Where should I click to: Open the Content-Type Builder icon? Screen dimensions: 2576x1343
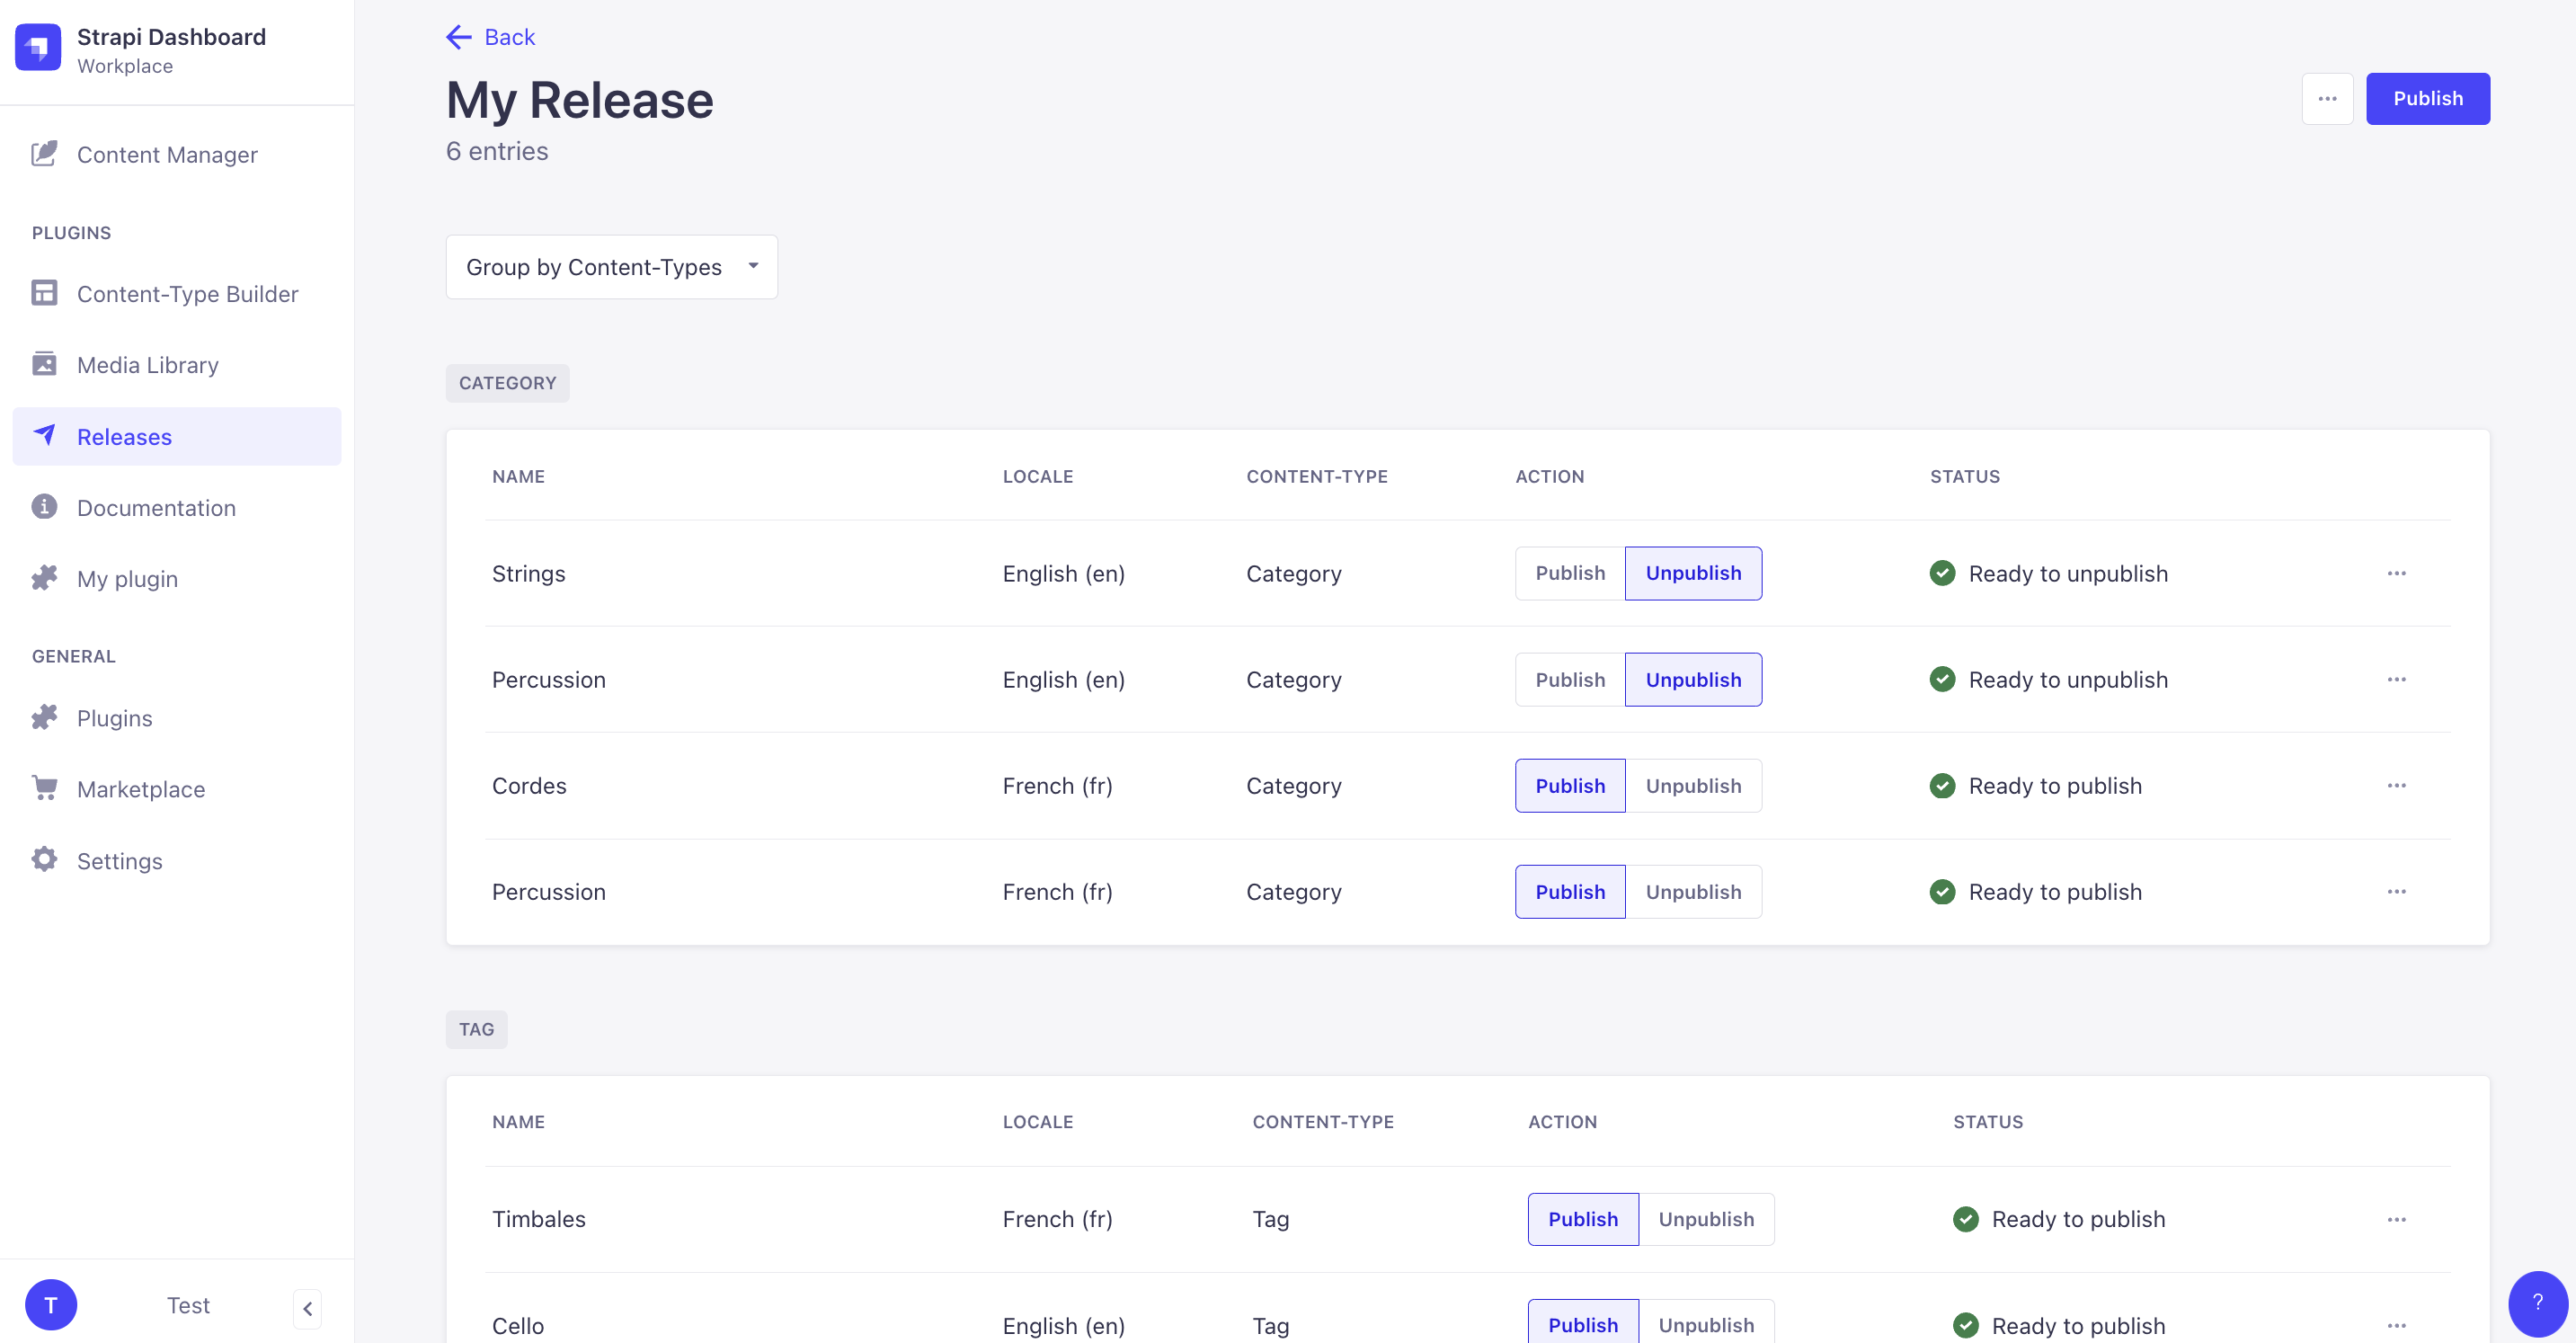[x=44, y=293]
